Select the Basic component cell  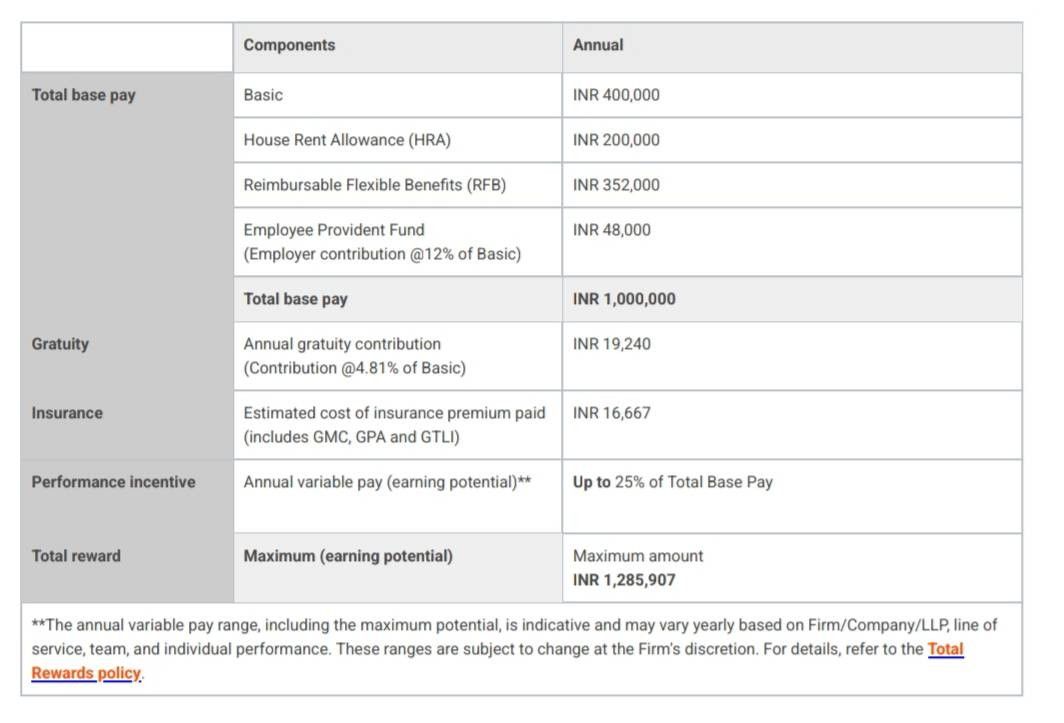[x=398, y=95]
